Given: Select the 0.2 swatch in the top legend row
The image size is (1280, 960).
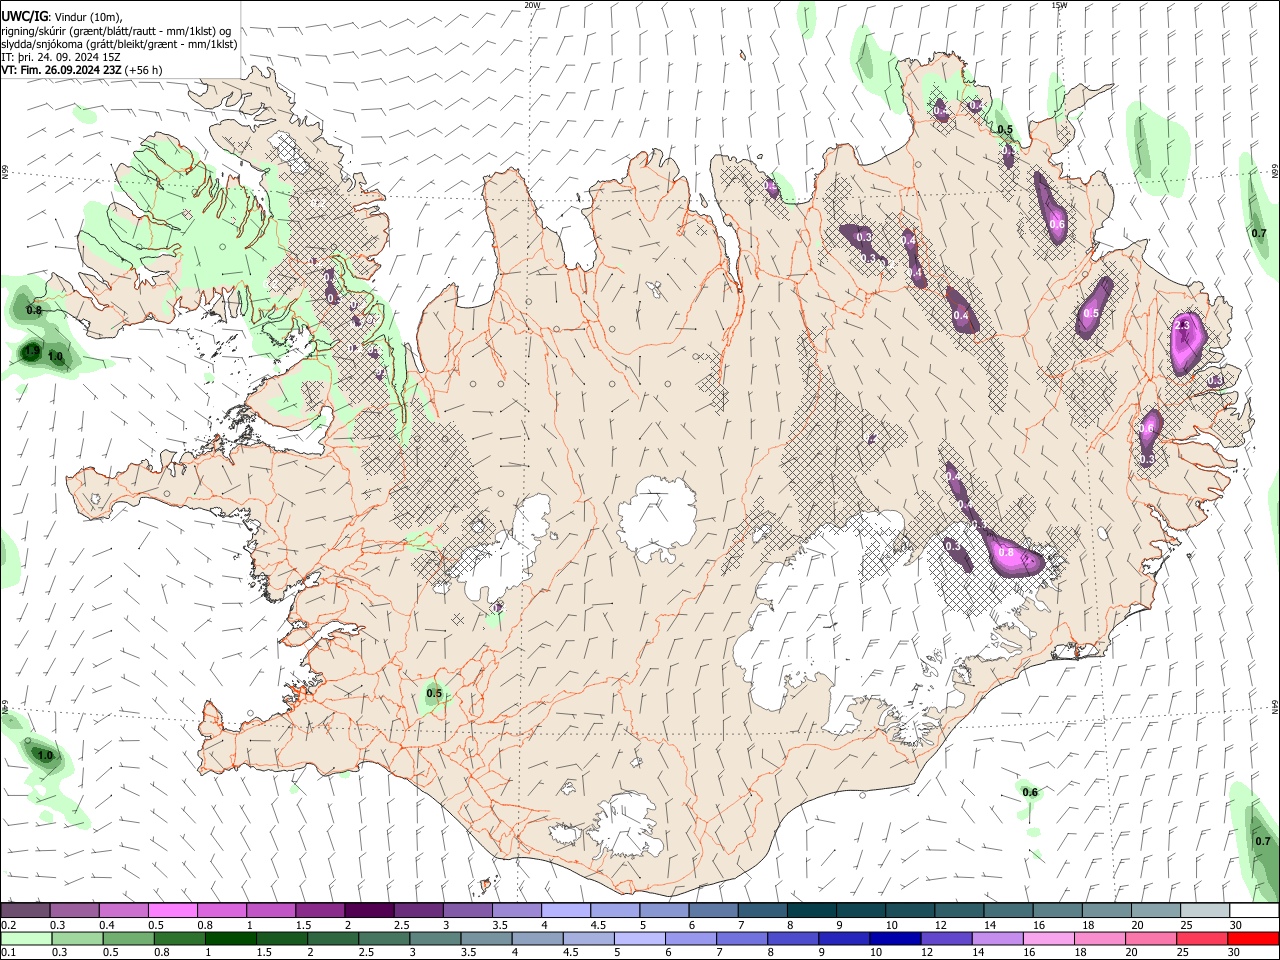Looking at the screenshot, I should 25,910.
